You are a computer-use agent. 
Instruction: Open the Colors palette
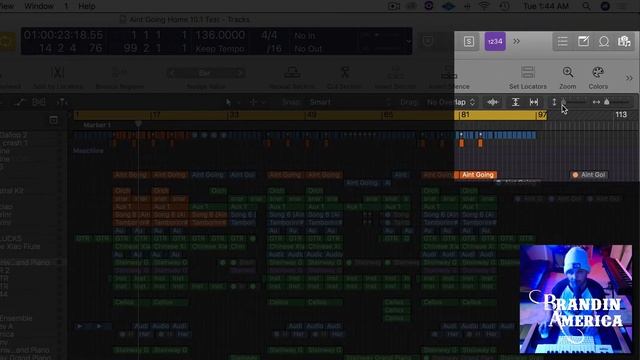[x=598, y=73]
